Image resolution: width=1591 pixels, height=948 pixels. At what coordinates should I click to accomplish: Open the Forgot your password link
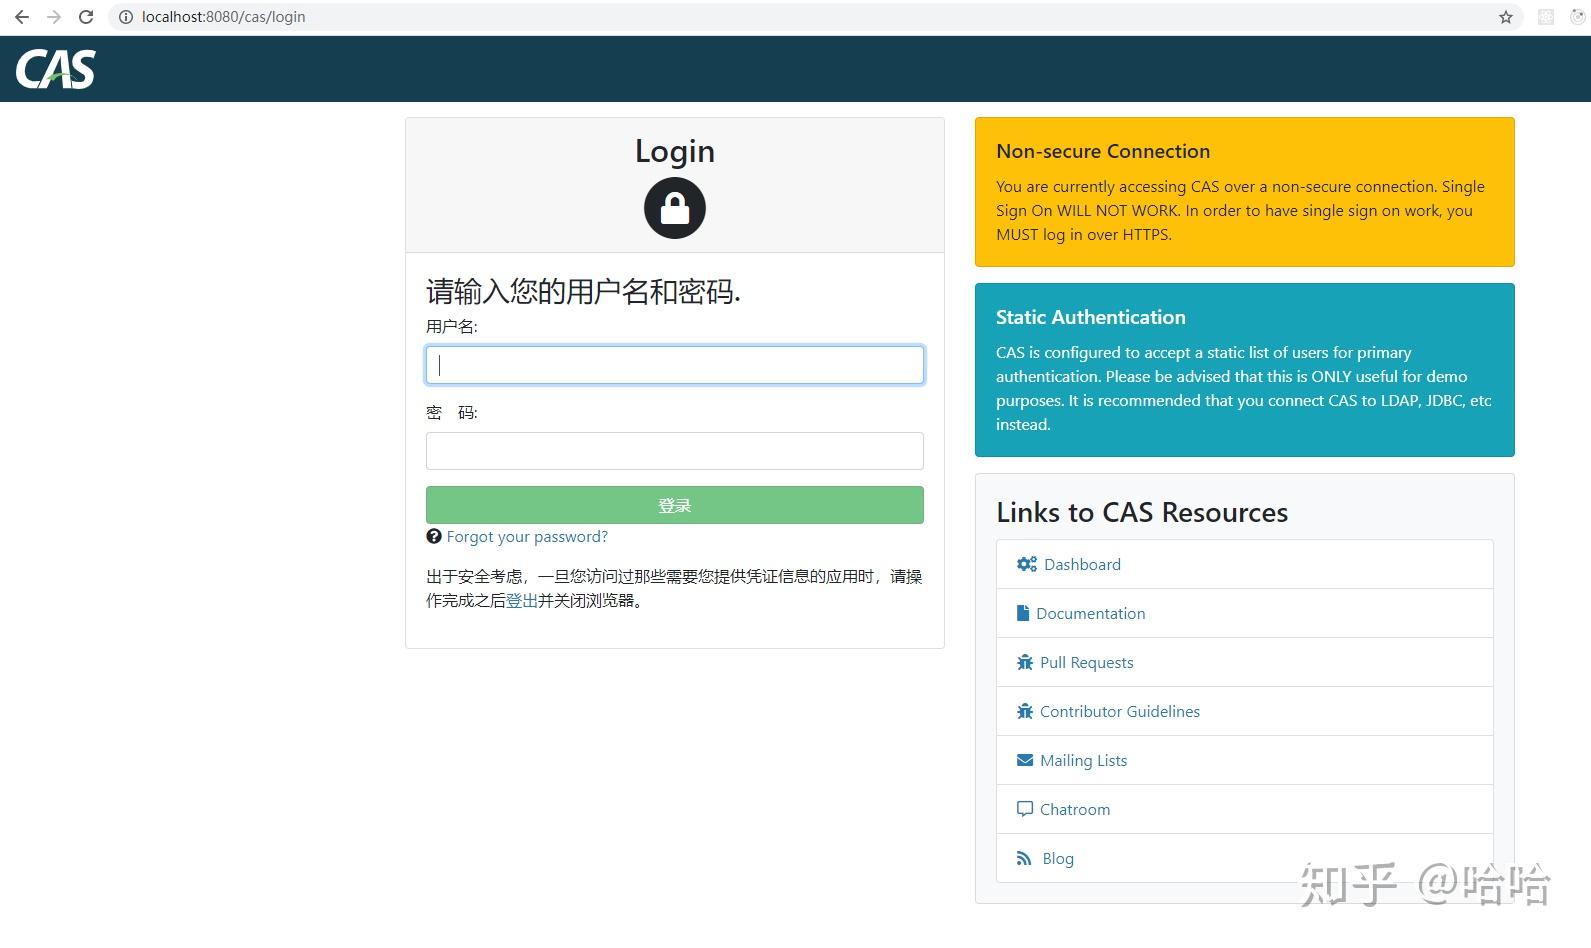coord(527,537)
